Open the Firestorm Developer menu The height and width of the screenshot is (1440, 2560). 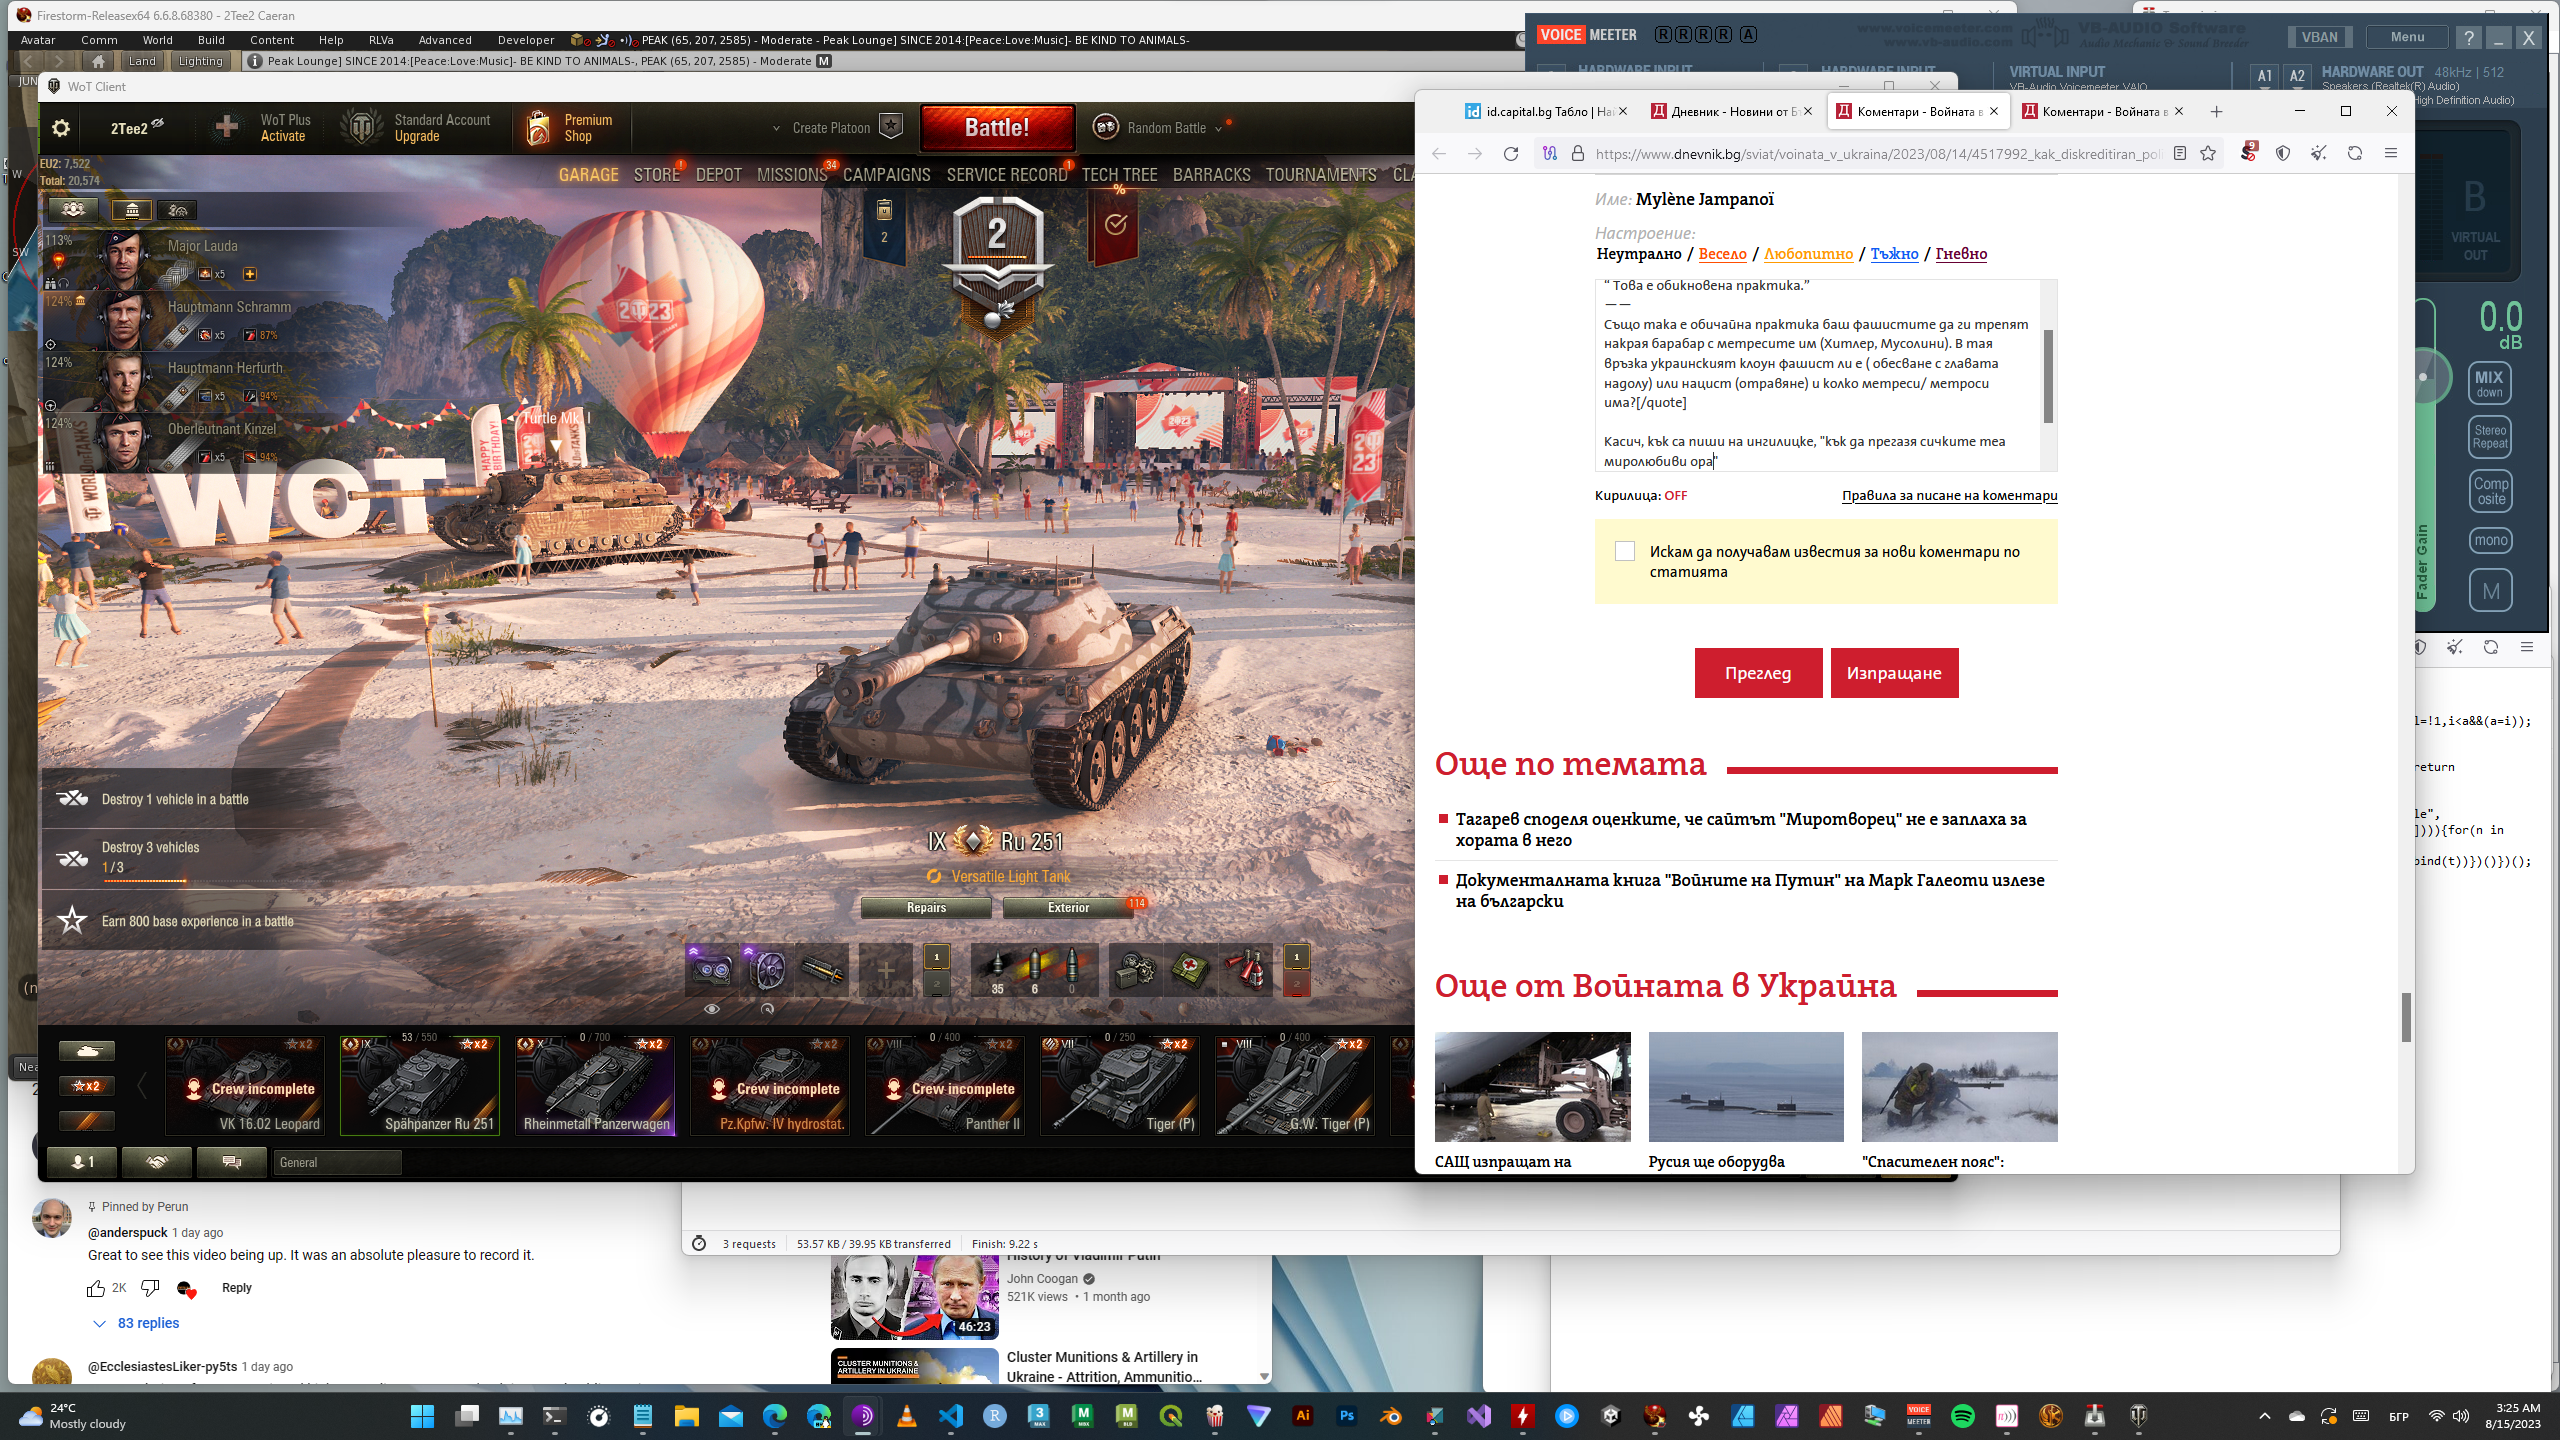tap(526, 40)
